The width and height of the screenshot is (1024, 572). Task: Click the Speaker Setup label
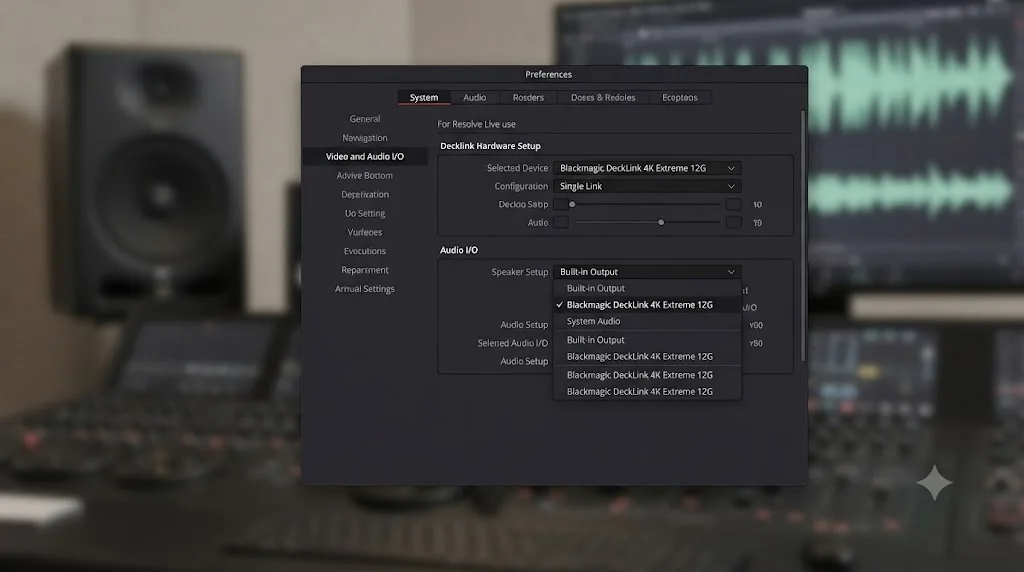point(520,272)
